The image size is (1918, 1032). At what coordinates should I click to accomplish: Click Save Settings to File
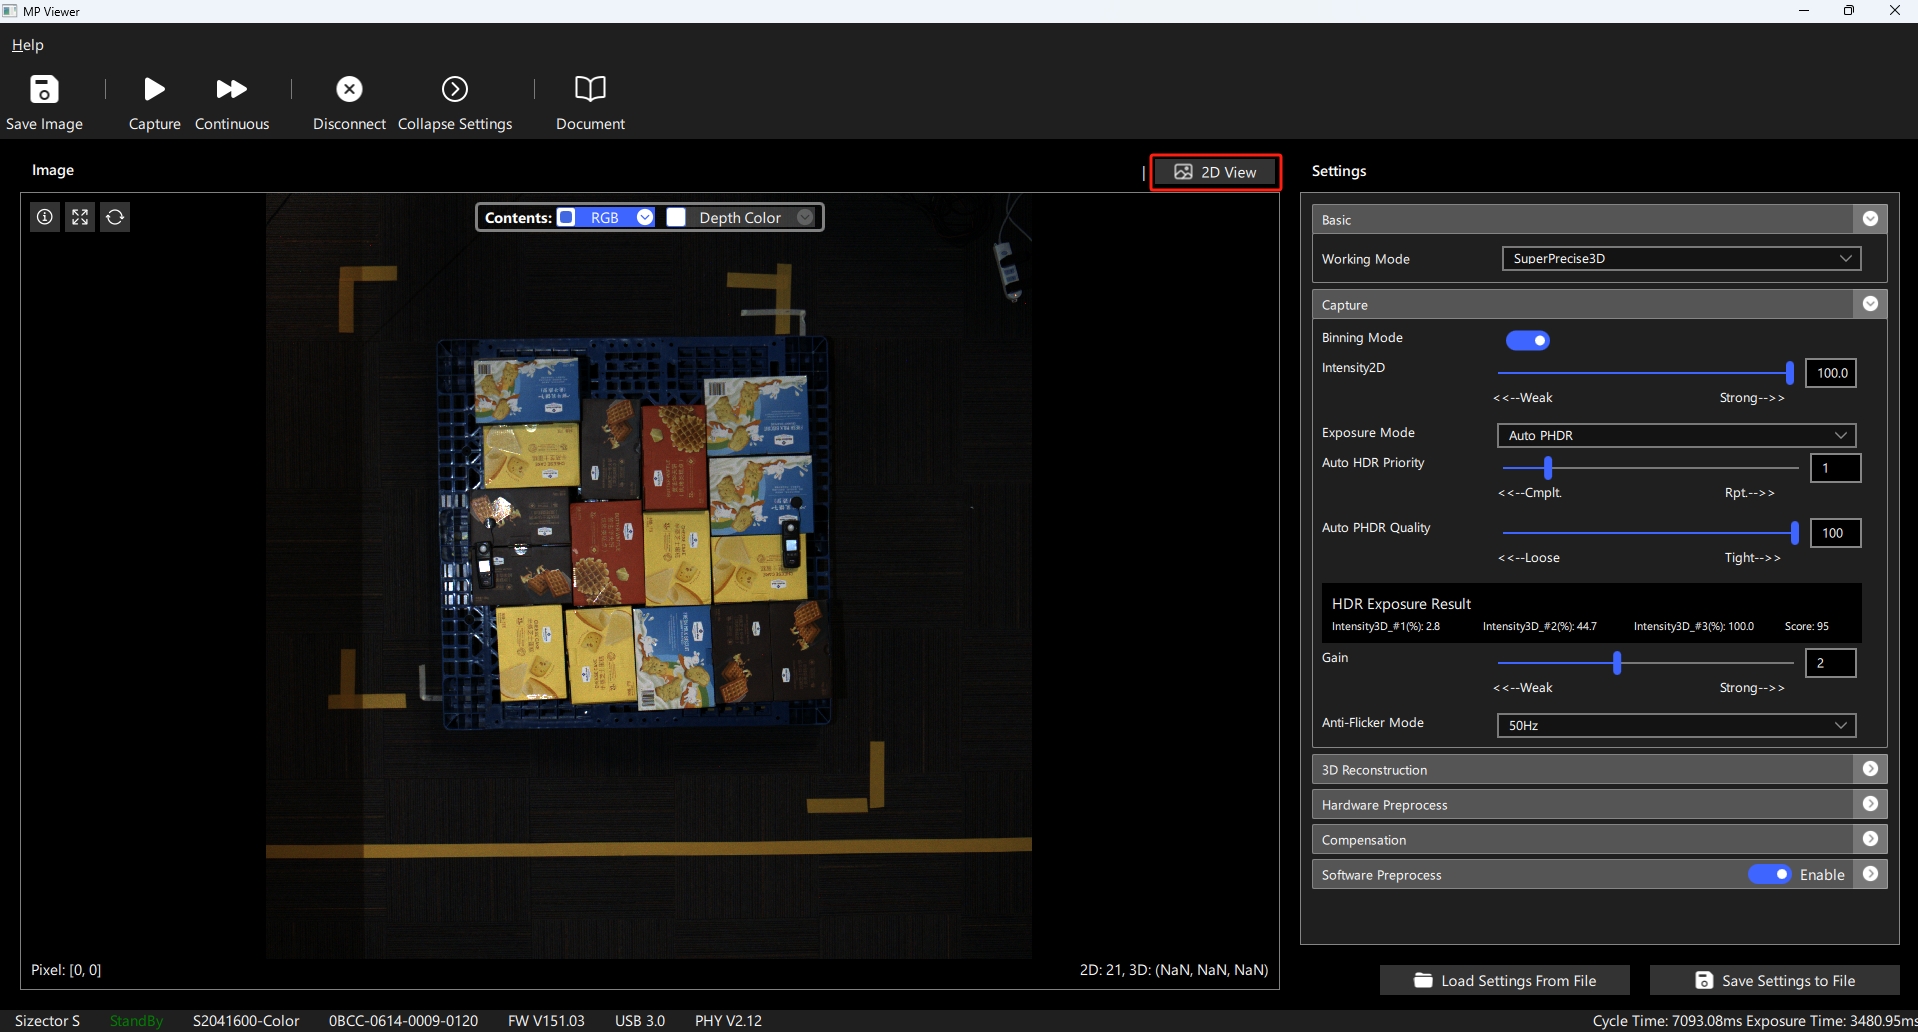[1775, 980]
